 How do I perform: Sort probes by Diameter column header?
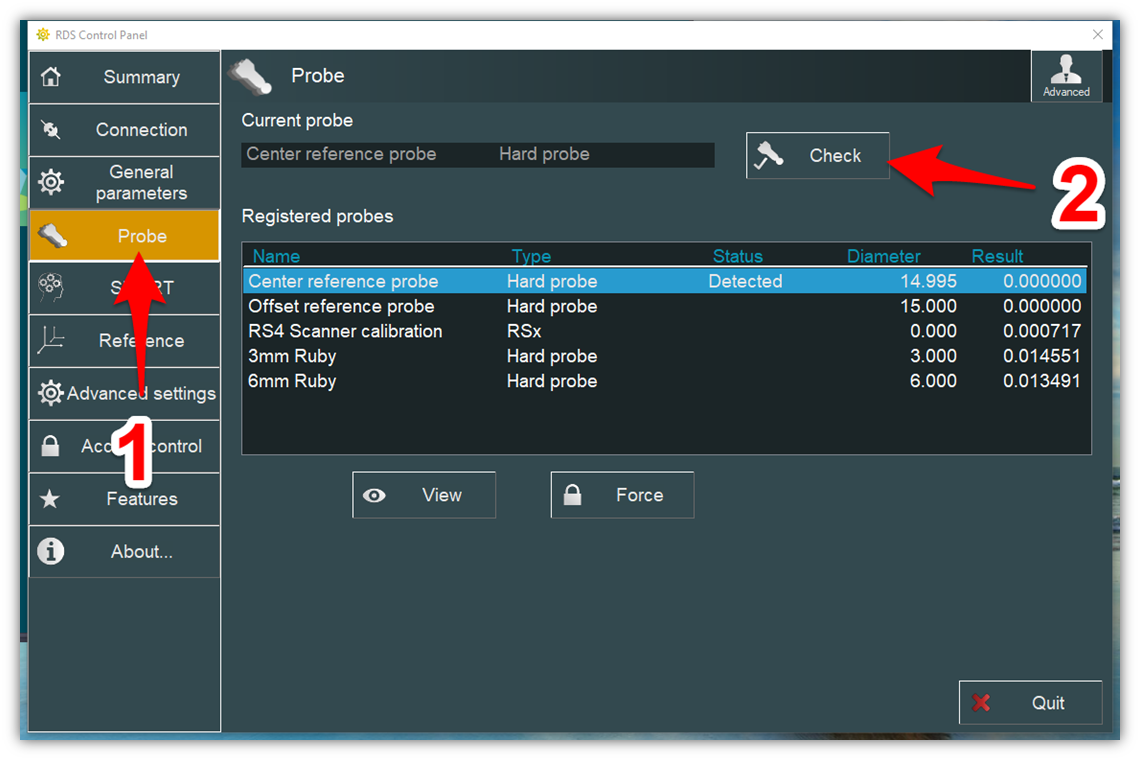click(883, 256)
